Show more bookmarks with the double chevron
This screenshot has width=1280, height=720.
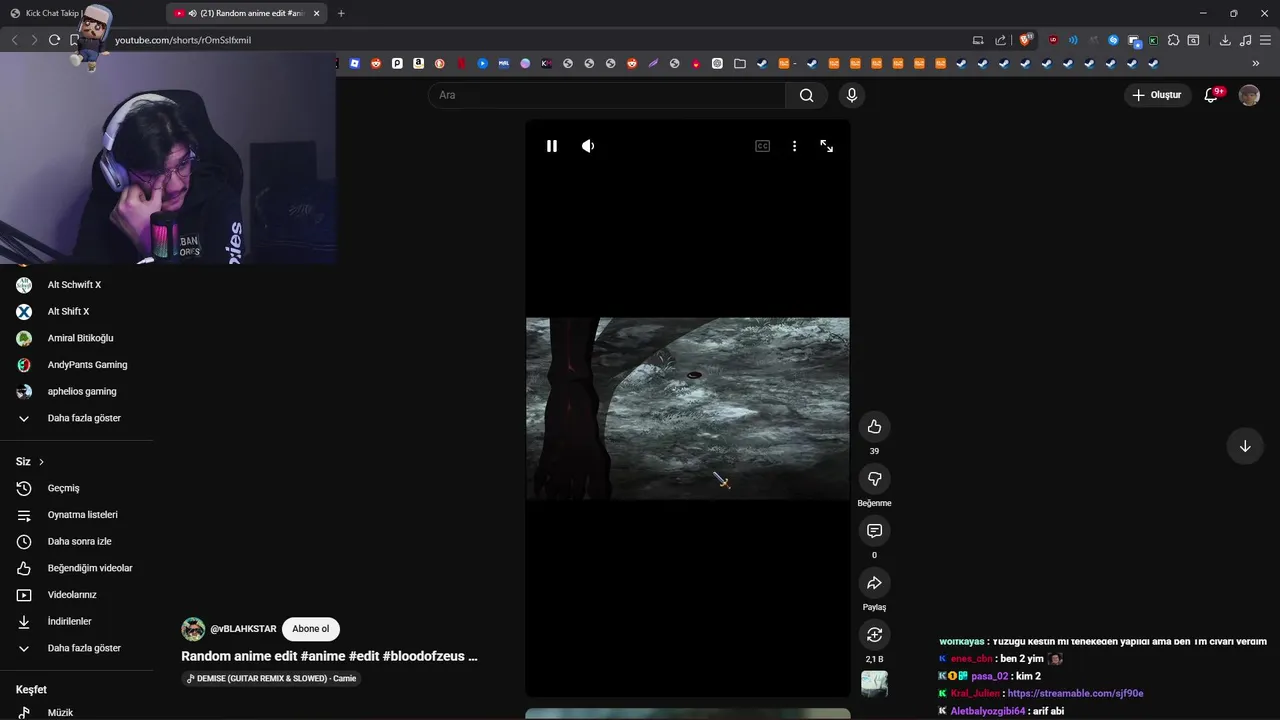pos(1256,64)
